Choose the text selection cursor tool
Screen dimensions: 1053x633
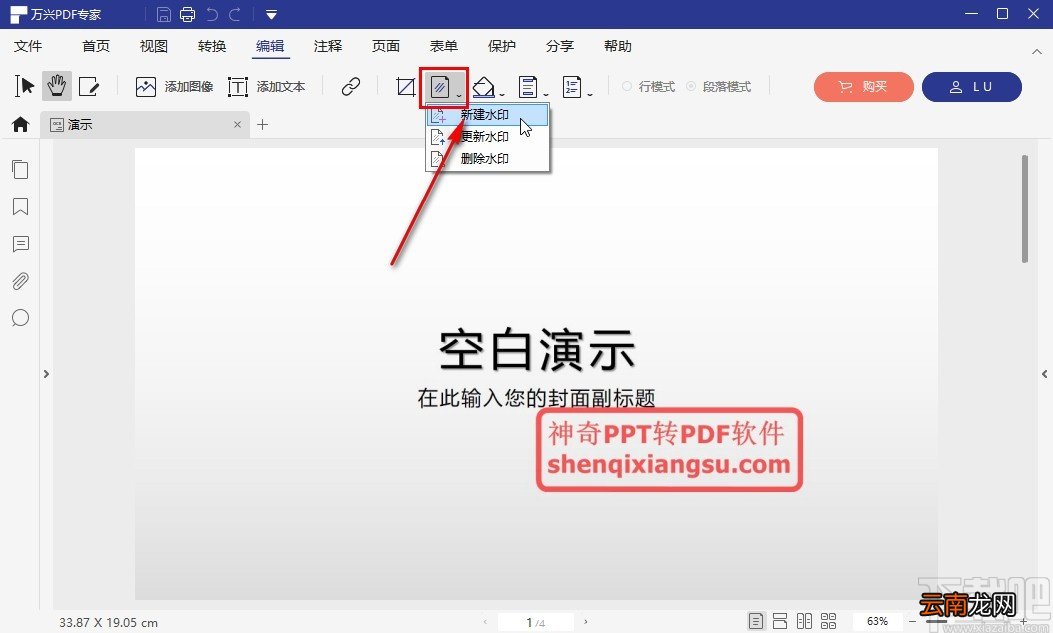(x=25, y=86)
